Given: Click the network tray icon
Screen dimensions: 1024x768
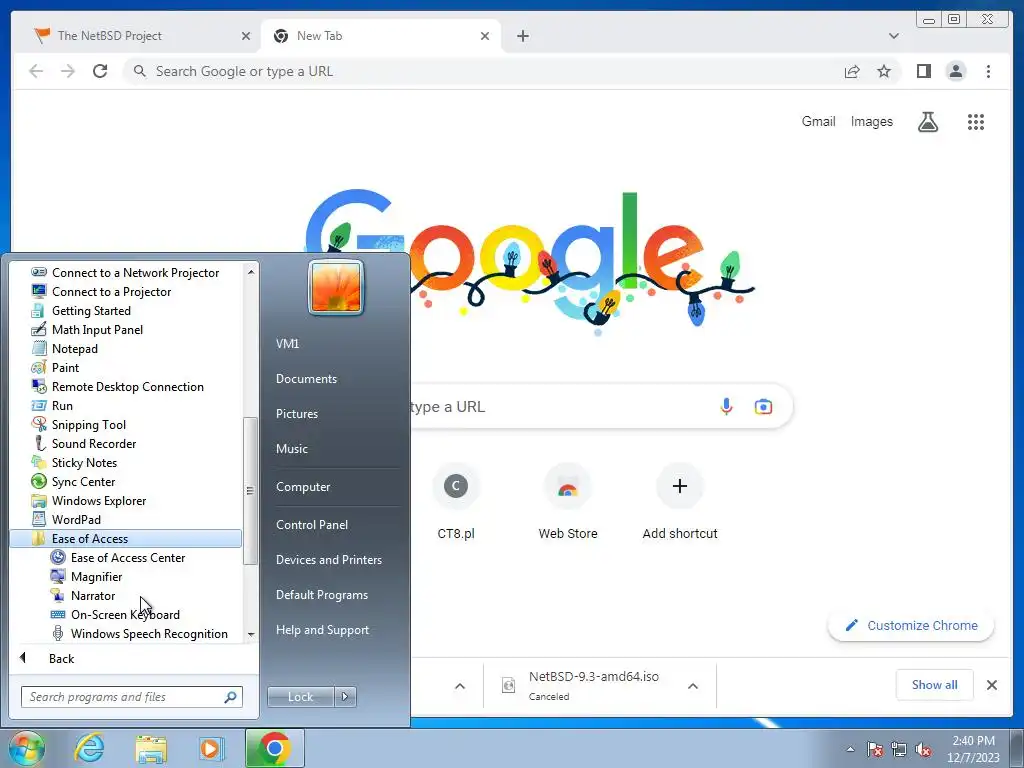Looking at the screenshot, I should tap(899, 750).
